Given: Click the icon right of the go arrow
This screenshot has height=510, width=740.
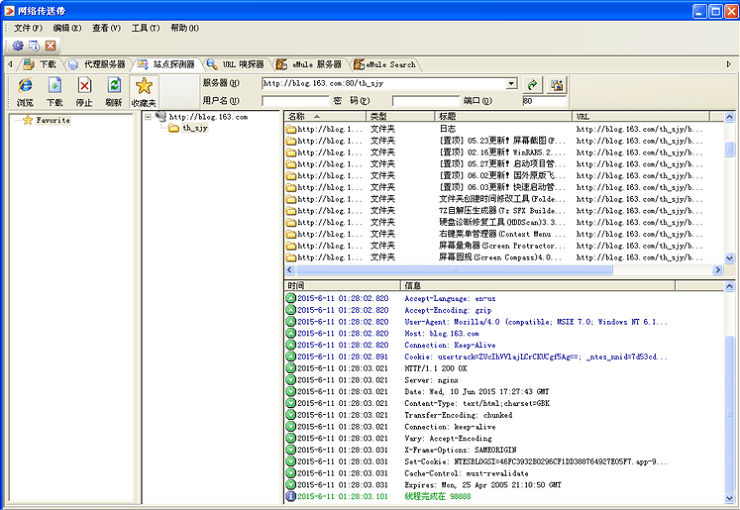Looking at the screenshot, I should [557, 84].
